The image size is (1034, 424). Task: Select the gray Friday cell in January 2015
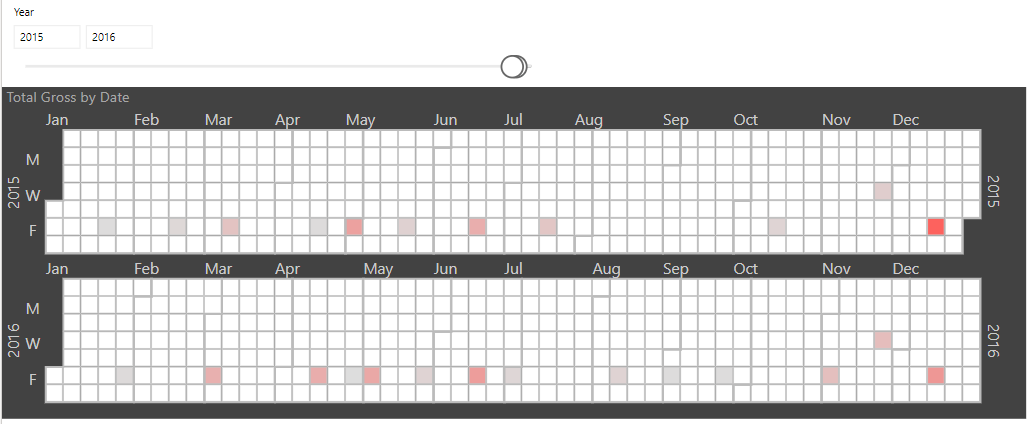coord(107,227)
